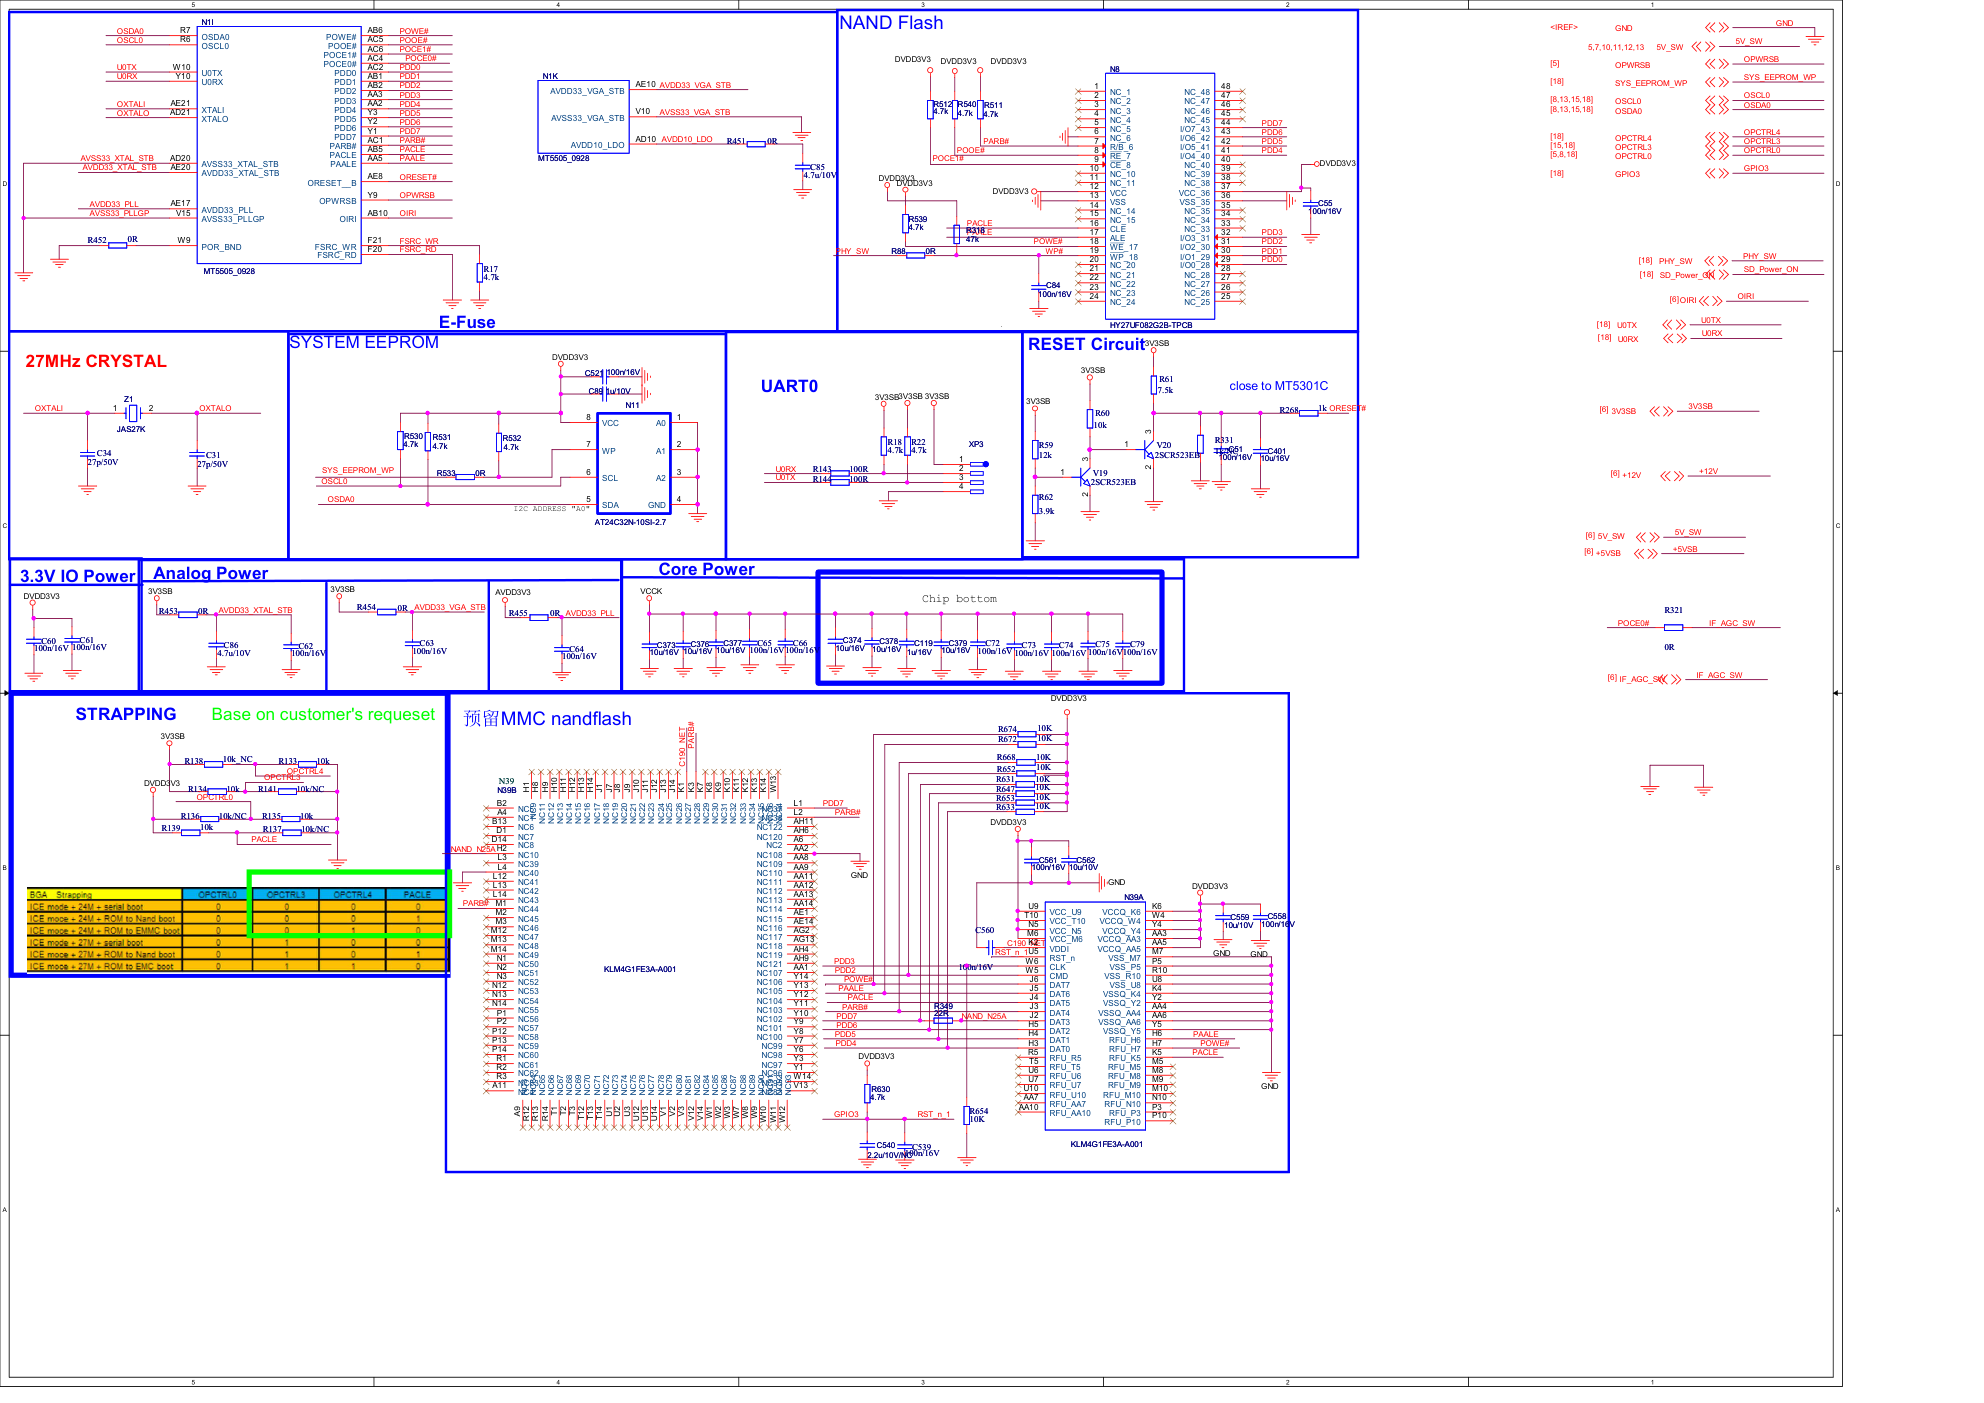Click transistor V19 symbol
Viewport: 1984px width, 1403px height.
[x=1084, y=477]
